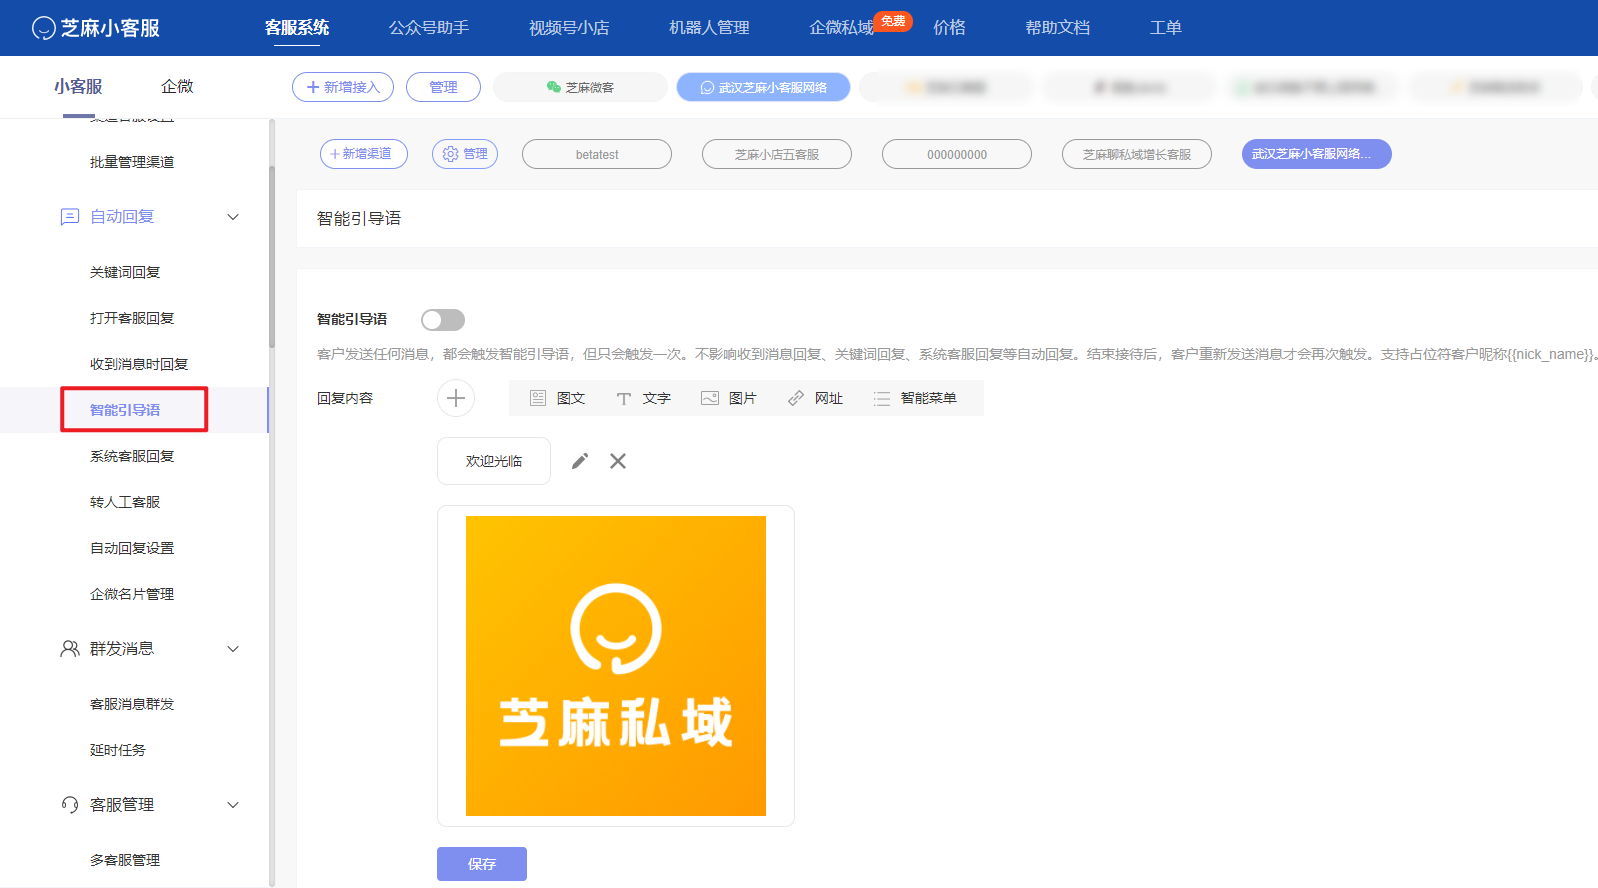1598x888 pixels.
Task: Open 系统客服回复 in the sidebar
Action: 132,456
